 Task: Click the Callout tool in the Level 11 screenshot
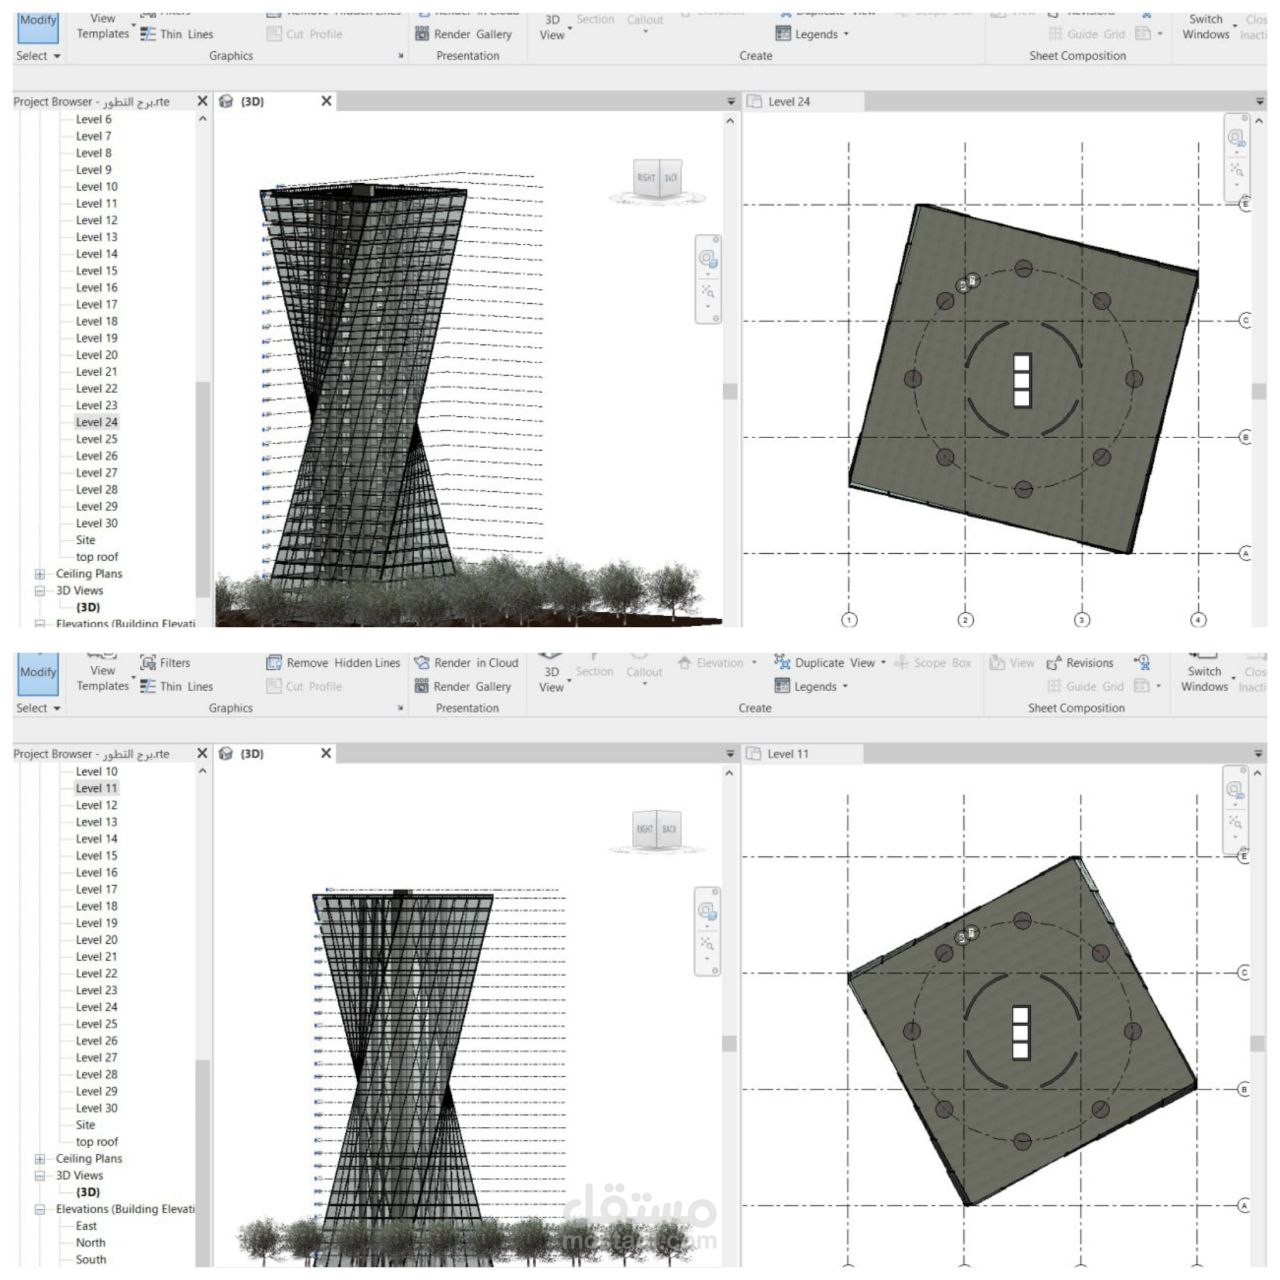click(644, 672)
